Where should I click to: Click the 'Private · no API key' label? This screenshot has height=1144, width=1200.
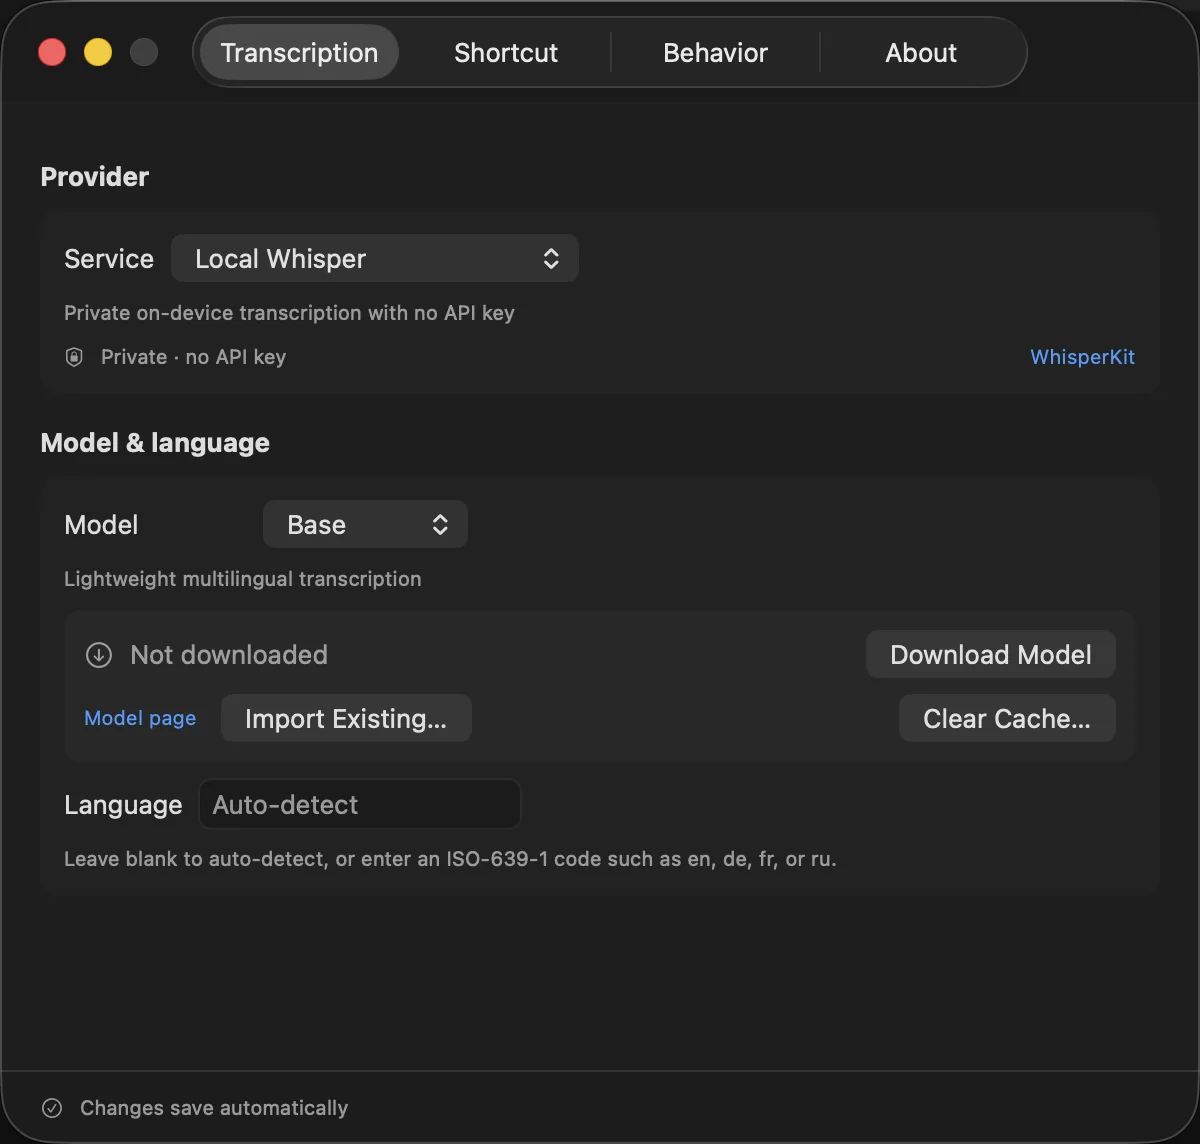click(193, 357)
